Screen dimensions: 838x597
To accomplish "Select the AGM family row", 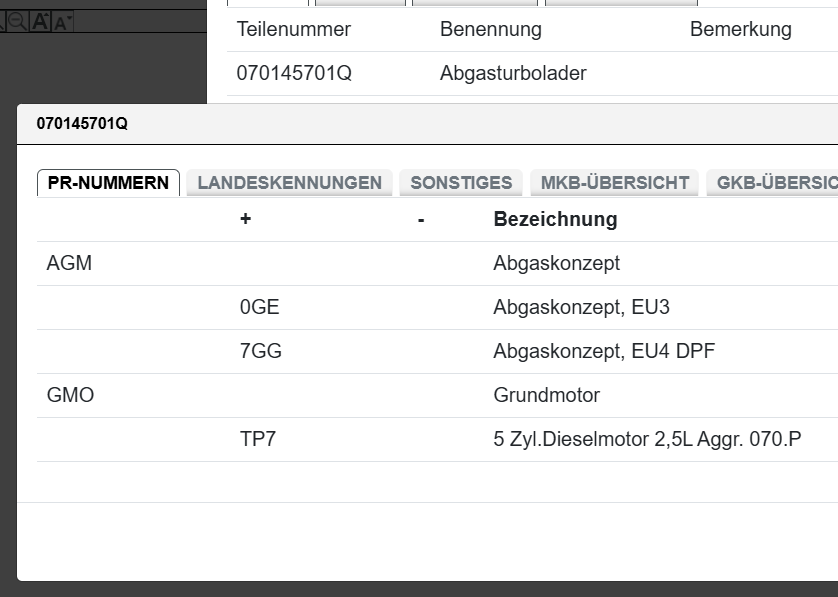I will [x=69, y=263].
